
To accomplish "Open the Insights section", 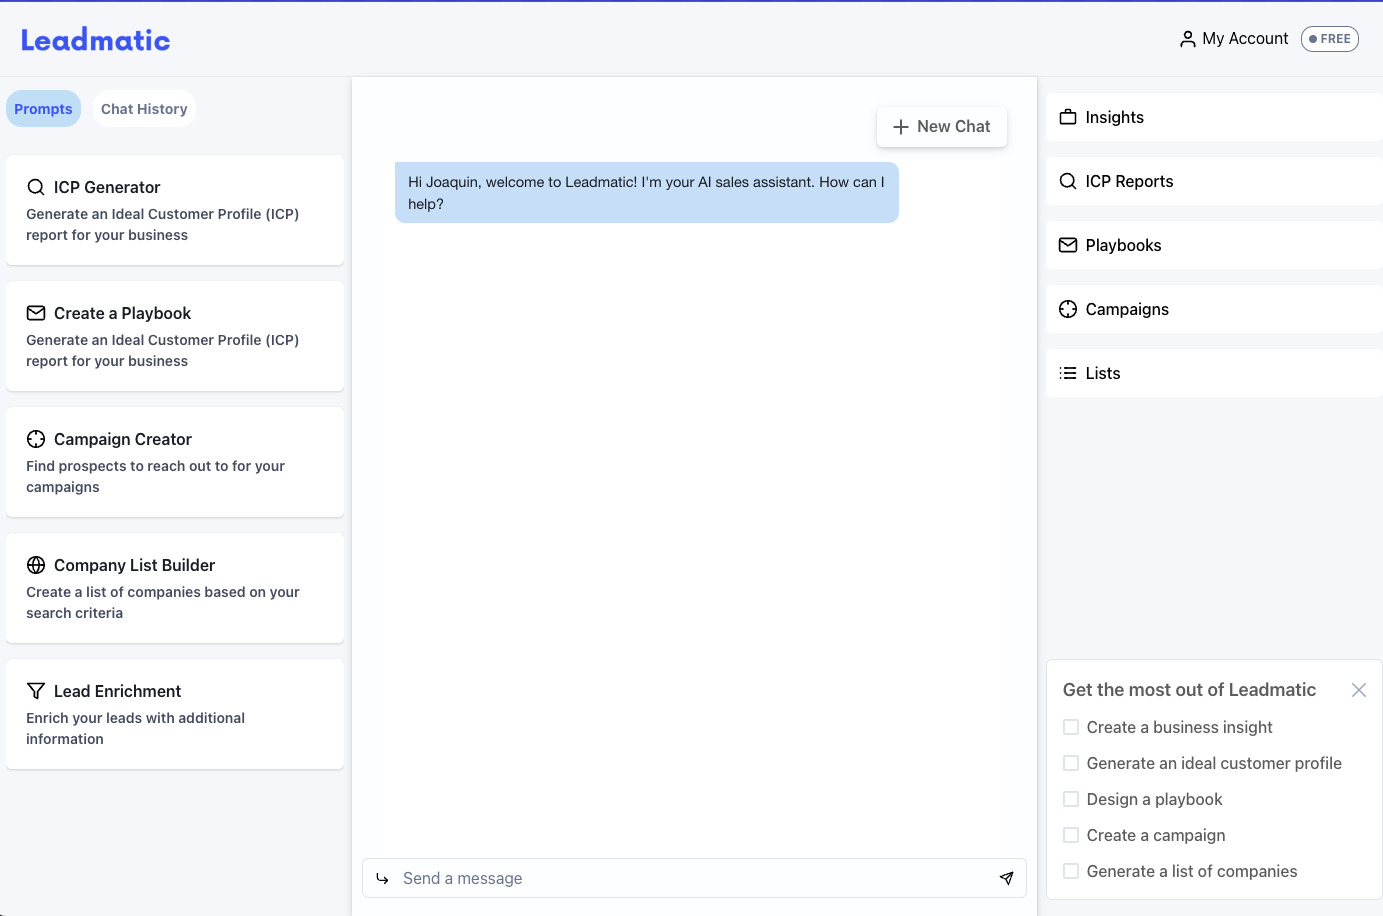I will [1214, 117].
